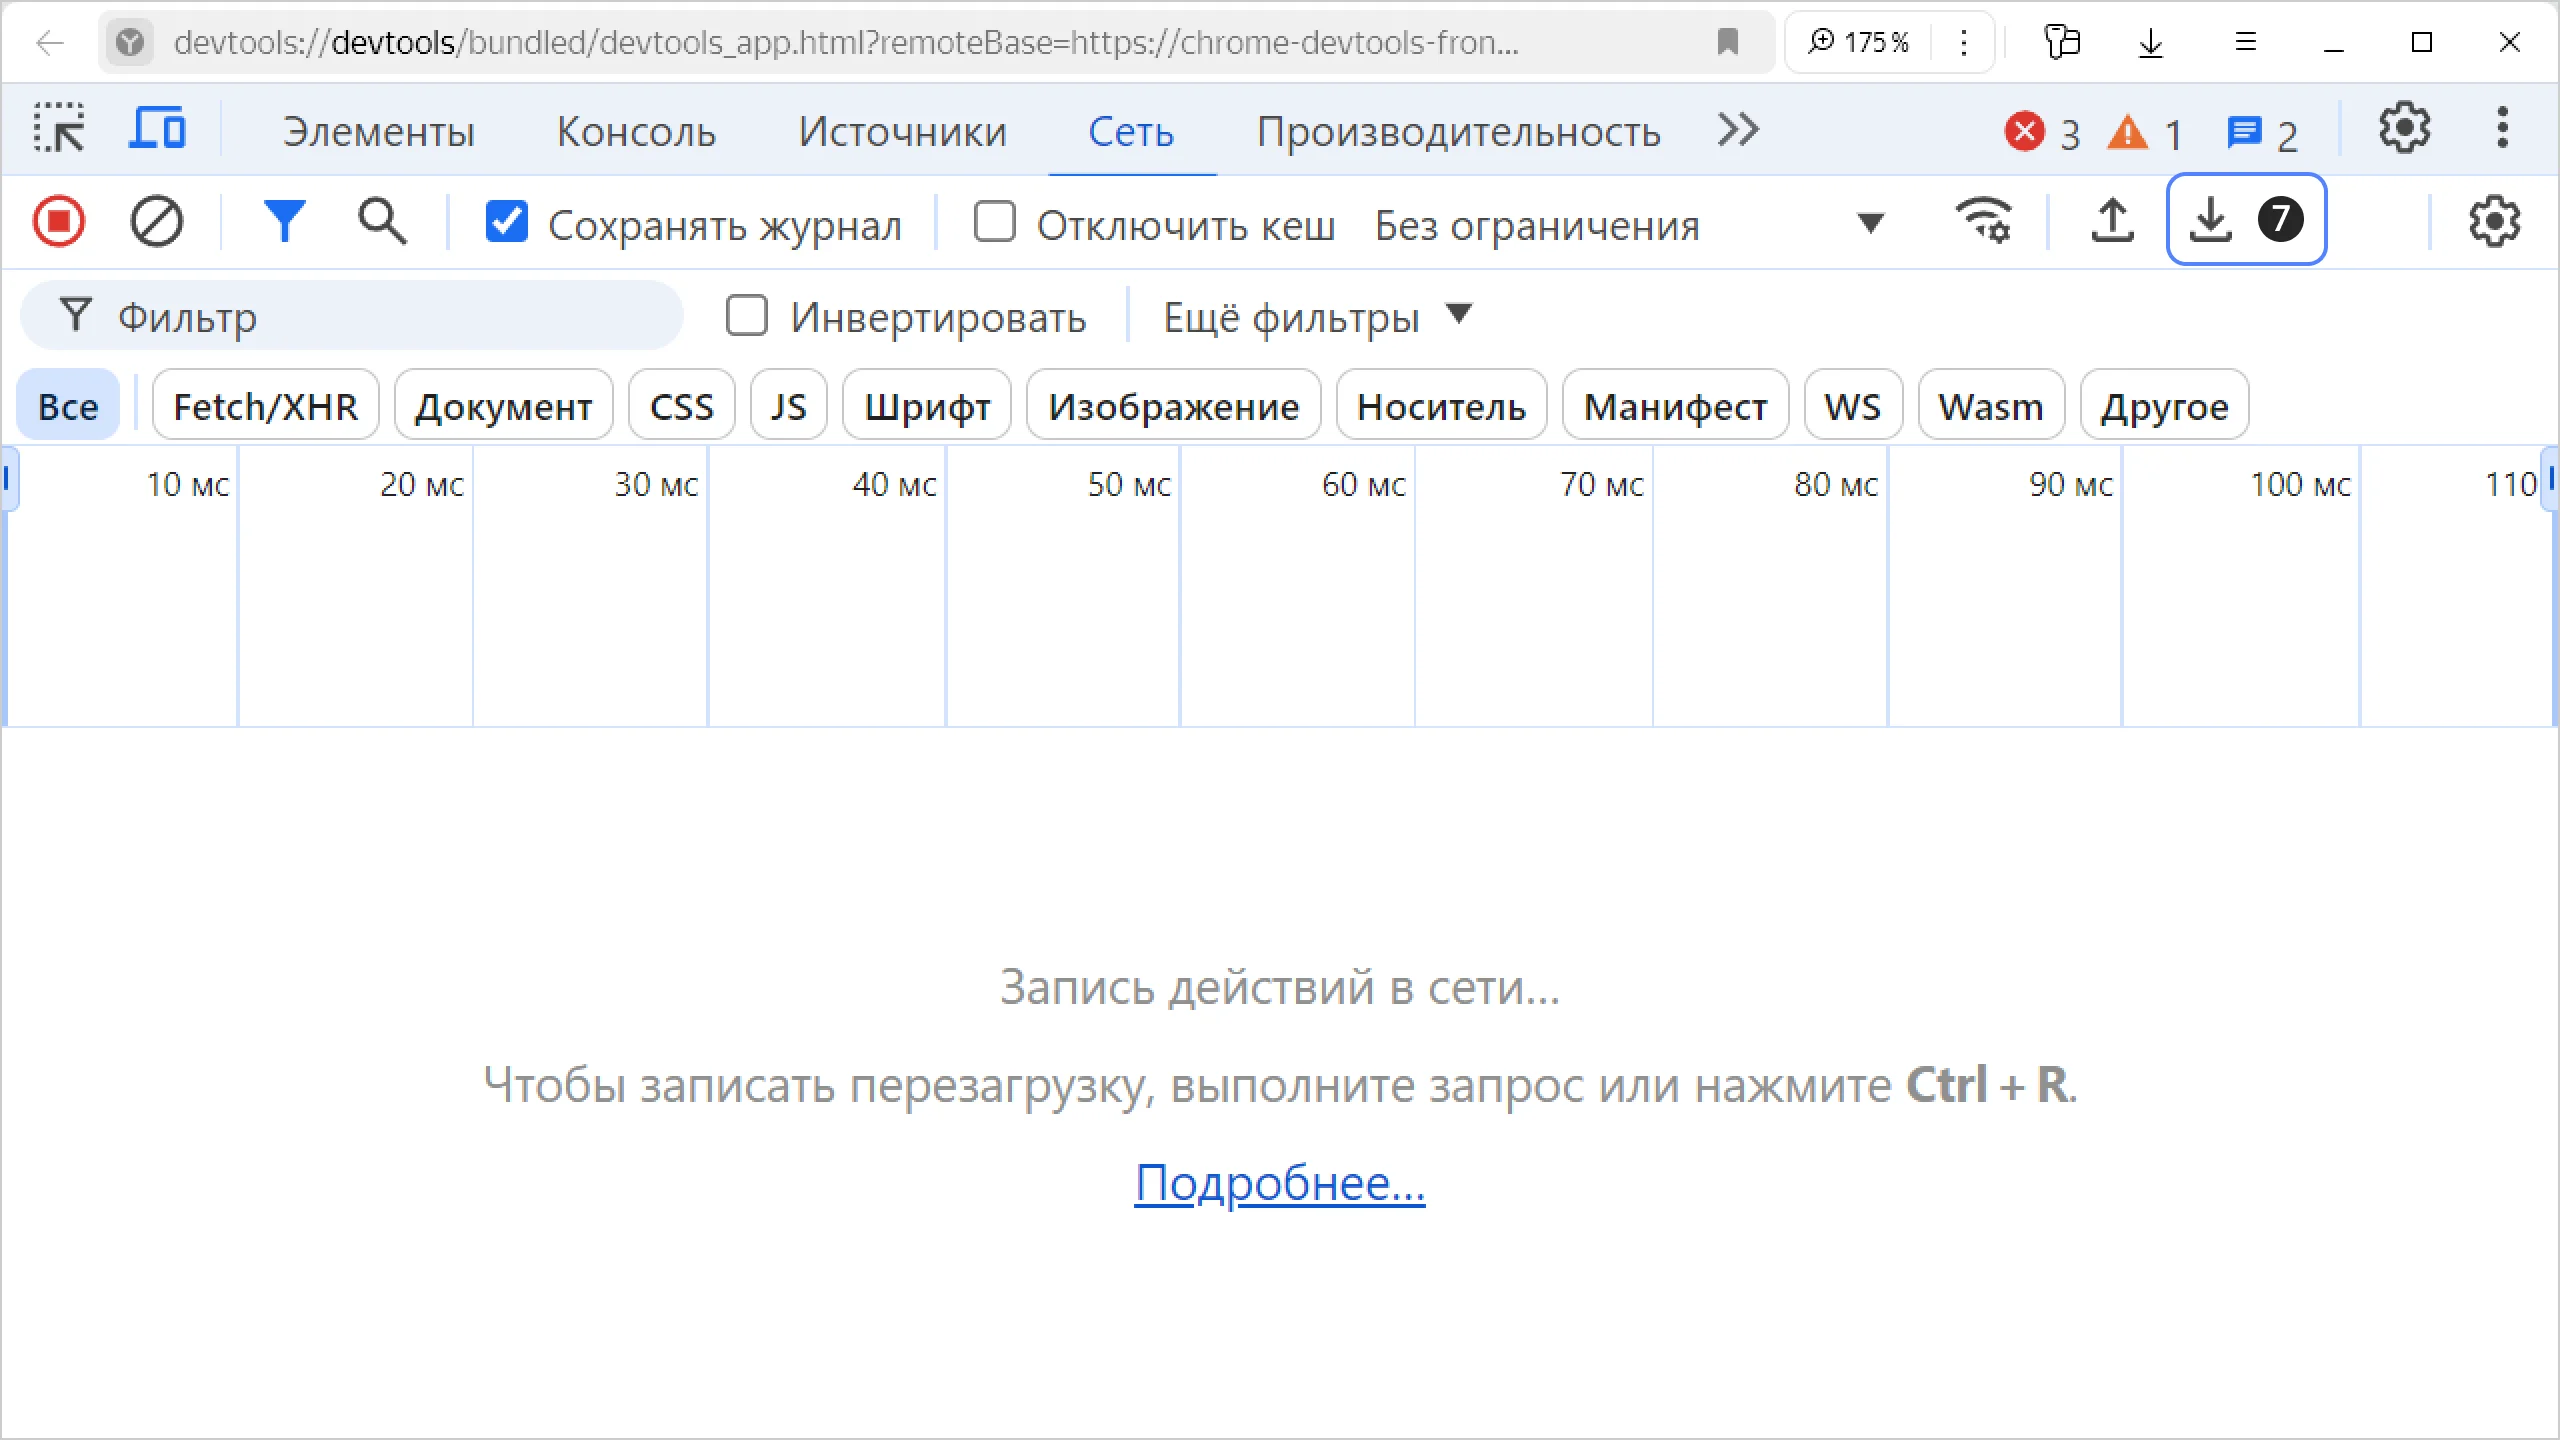Enable Отключить кеш checkbox

pos(994,222)
